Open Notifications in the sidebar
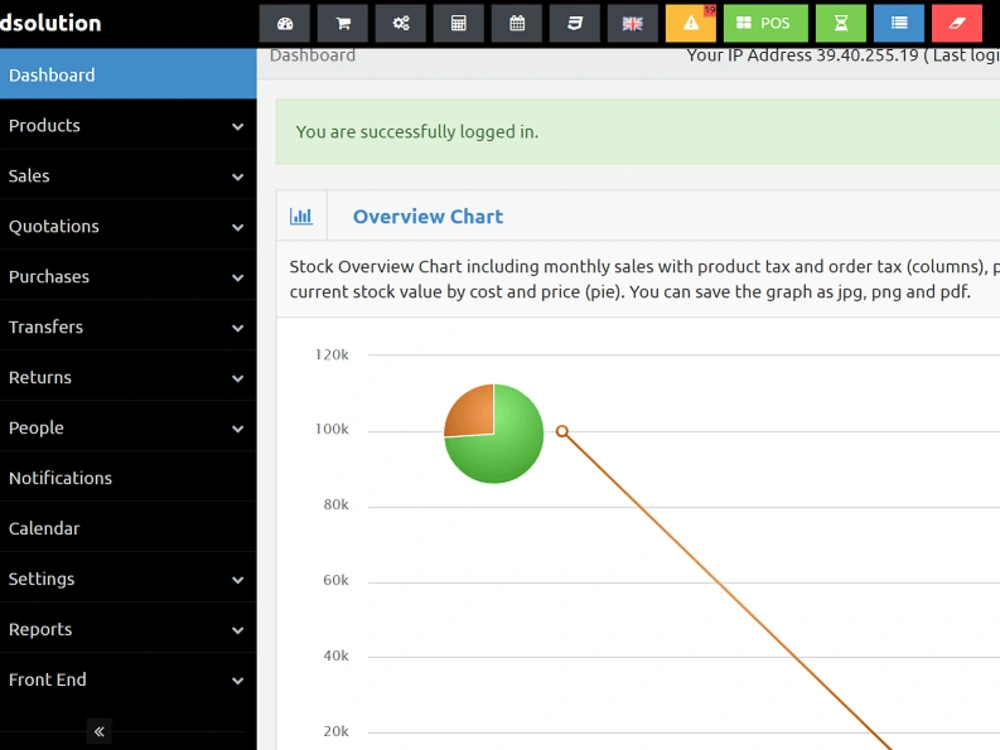This screenshot has height=750, width=1000. point(128,478)
